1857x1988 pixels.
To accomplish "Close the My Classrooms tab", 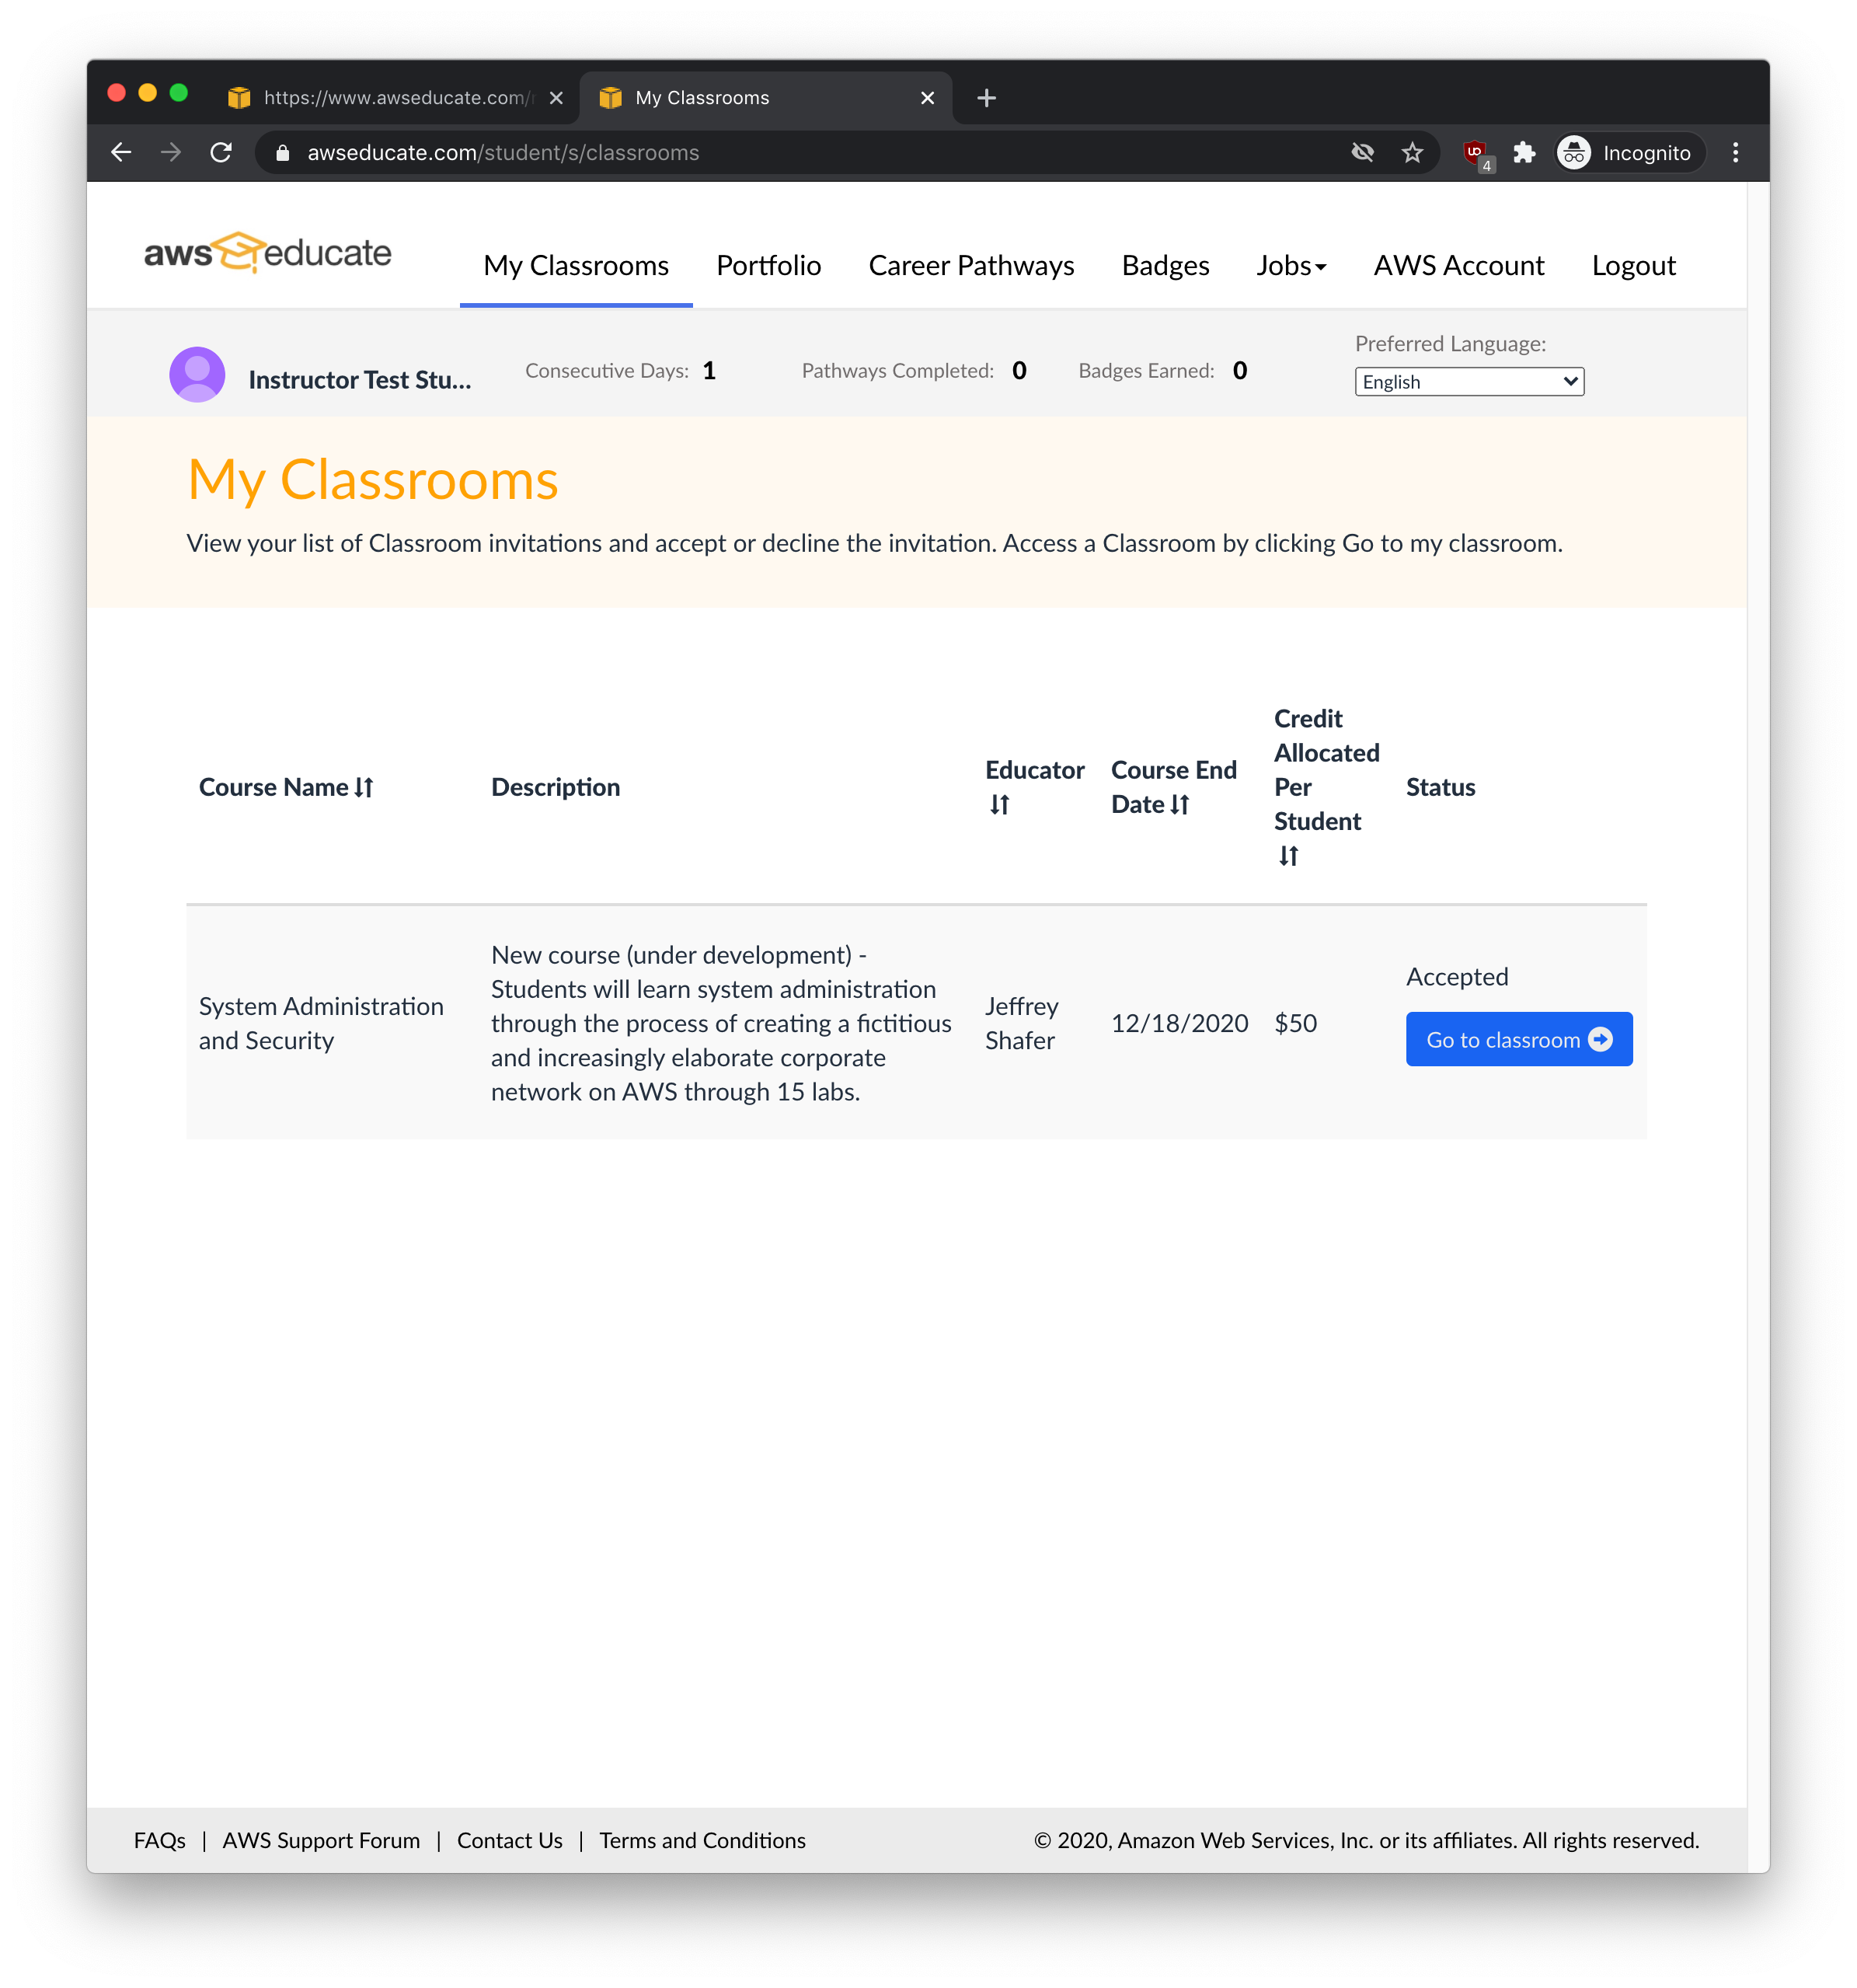I will [927, 98].
